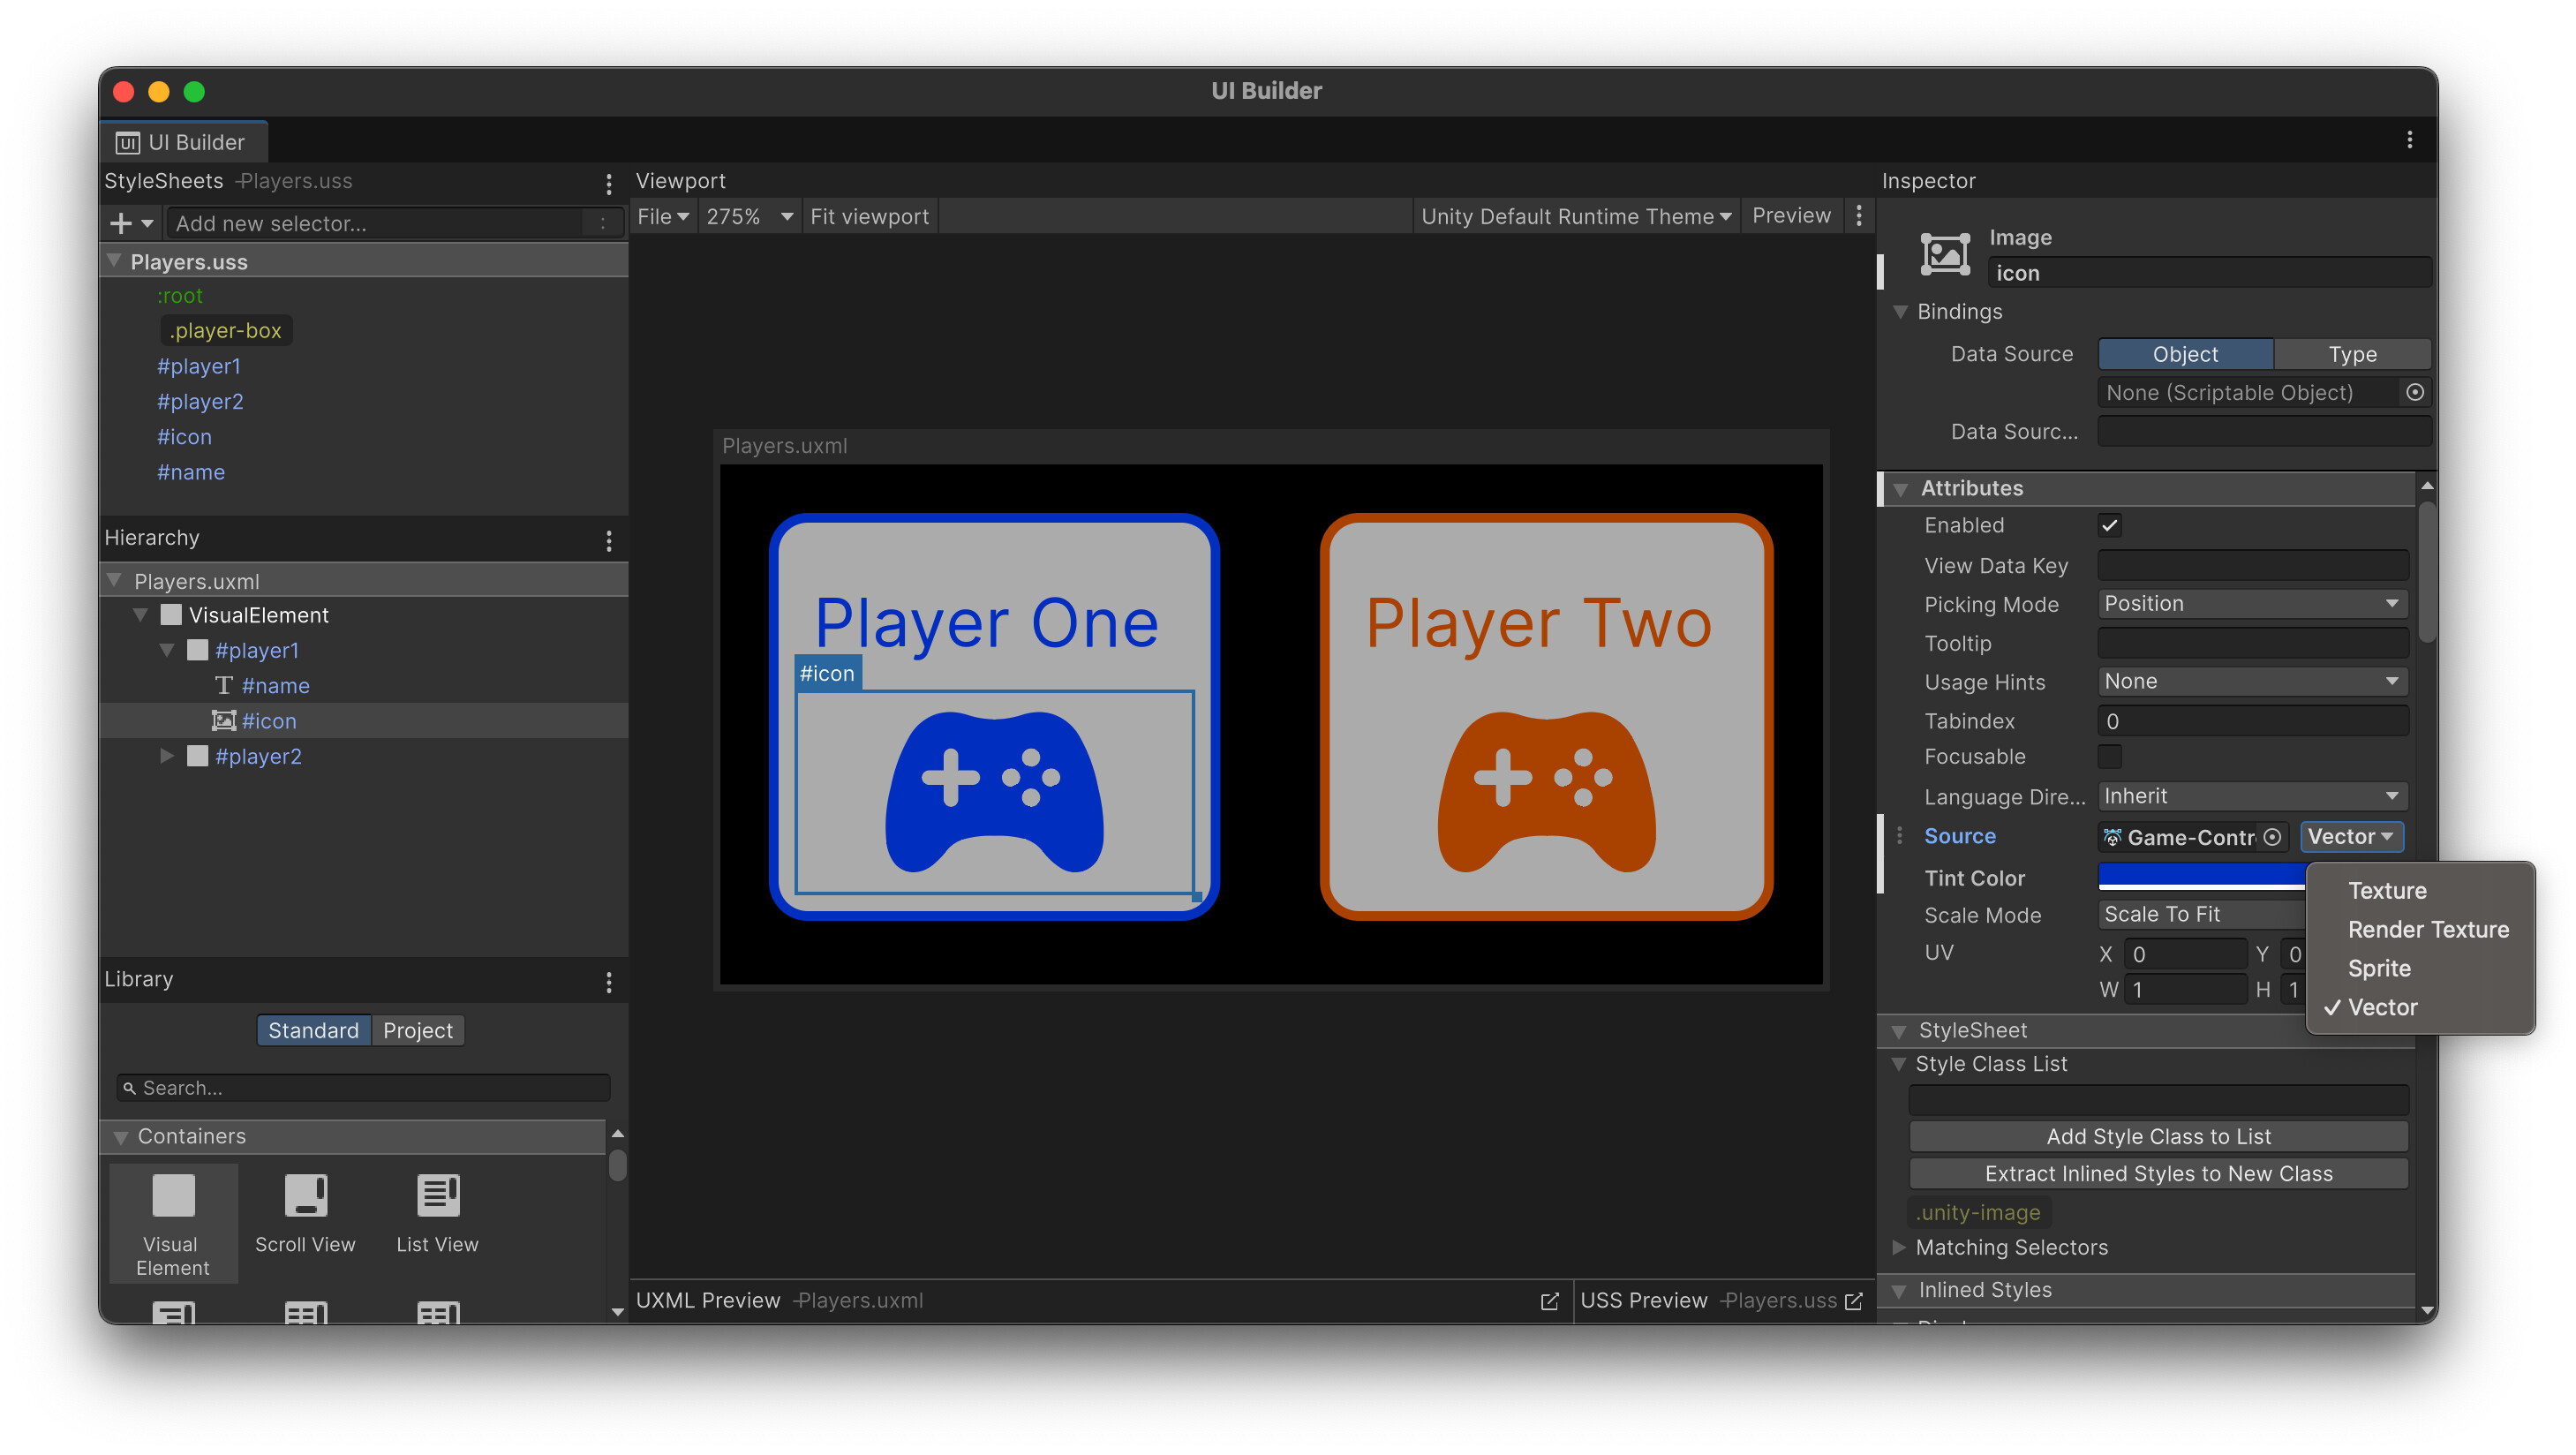This screenshot has width=2576, height=1455.
Task: Open the Unity Default Runtime Theme dropdown
Action: coord(1575,215)
